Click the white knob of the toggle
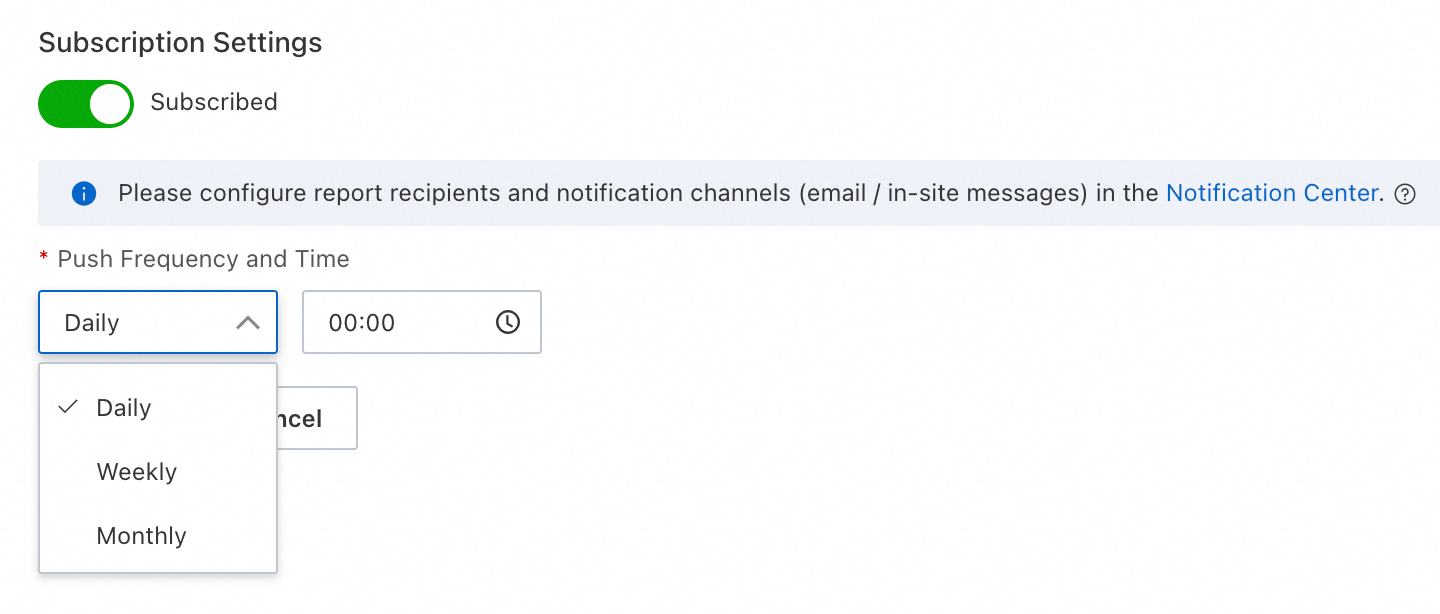The width and height of the screenshot is (1440, 614). pyautogui.click(x=110, y=104)
